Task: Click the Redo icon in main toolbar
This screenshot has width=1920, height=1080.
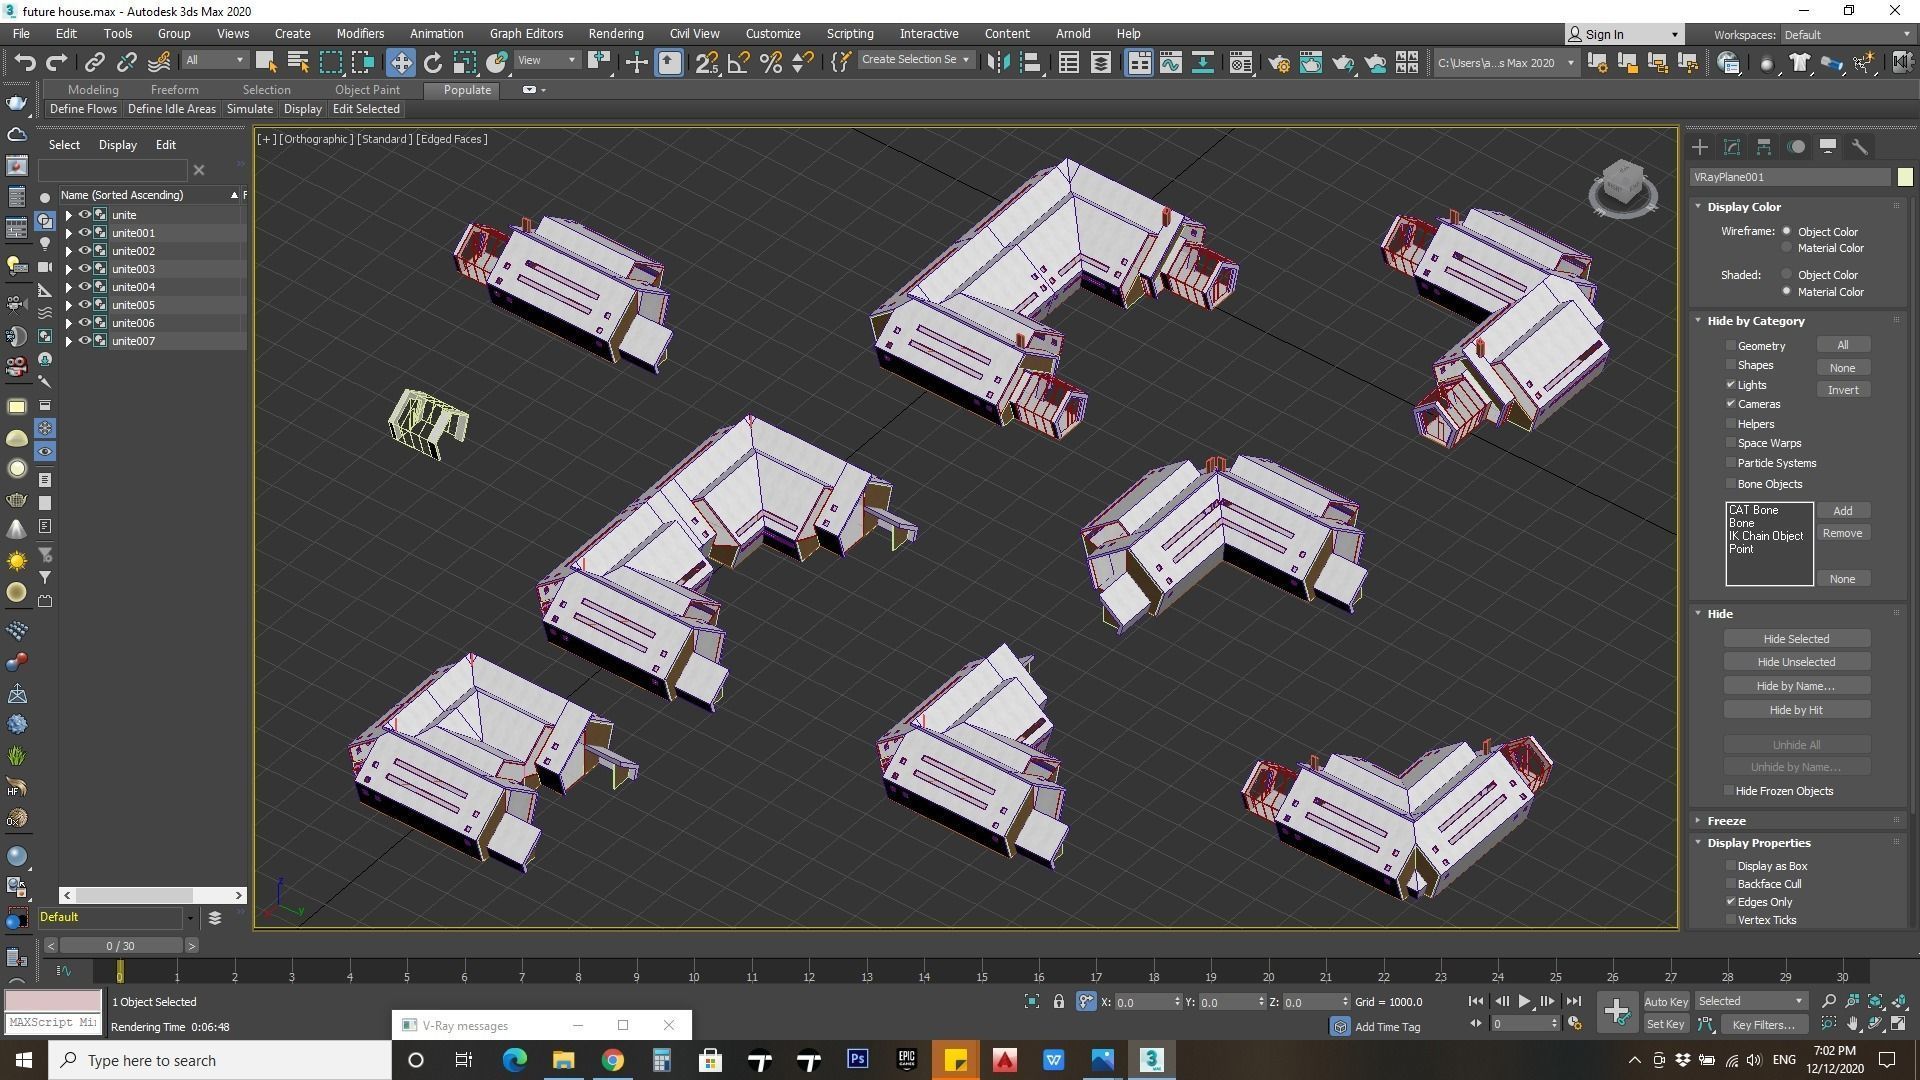Action: coord(57,62)
